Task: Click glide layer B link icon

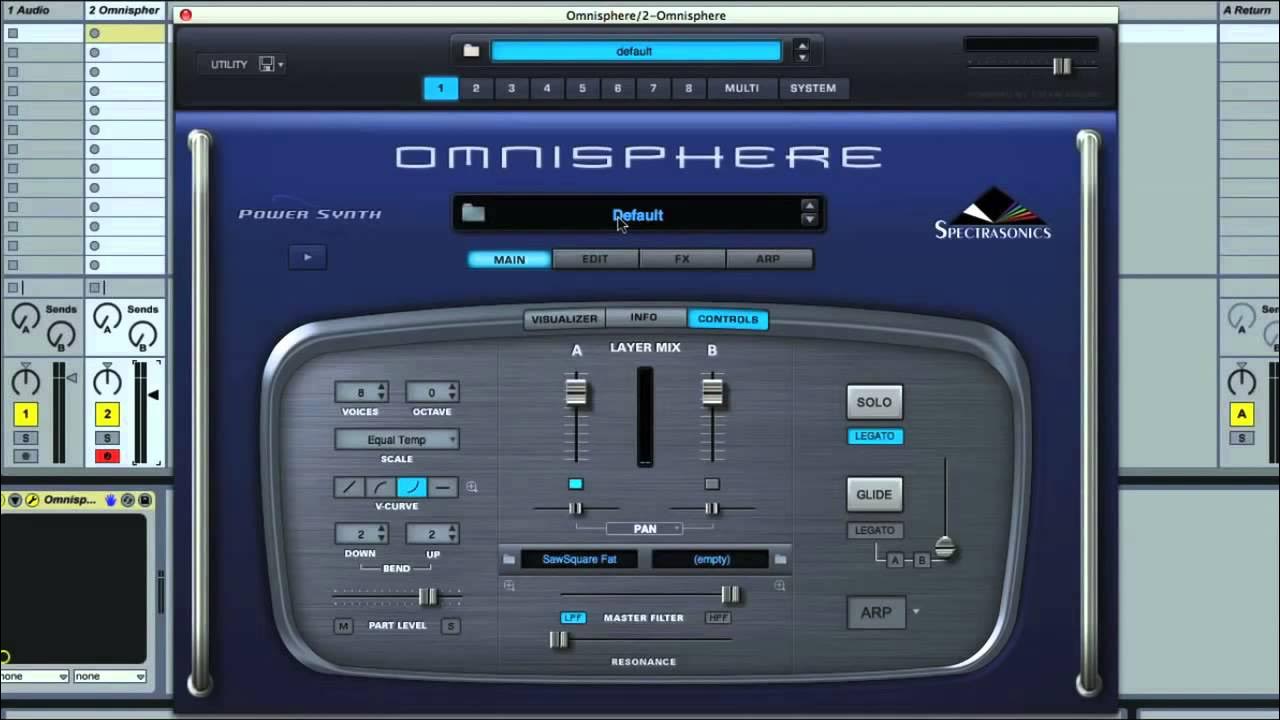Action: click(x=922, y=560)
